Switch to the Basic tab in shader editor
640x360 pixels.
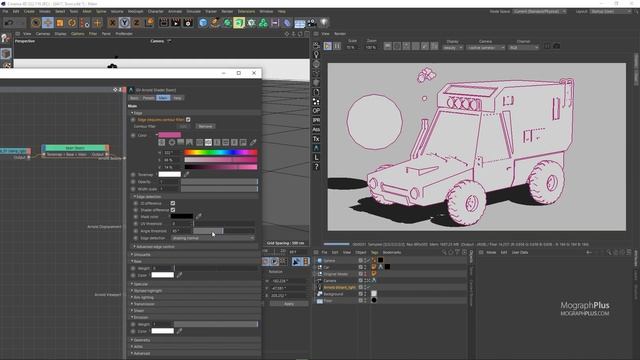click(134, 98)
